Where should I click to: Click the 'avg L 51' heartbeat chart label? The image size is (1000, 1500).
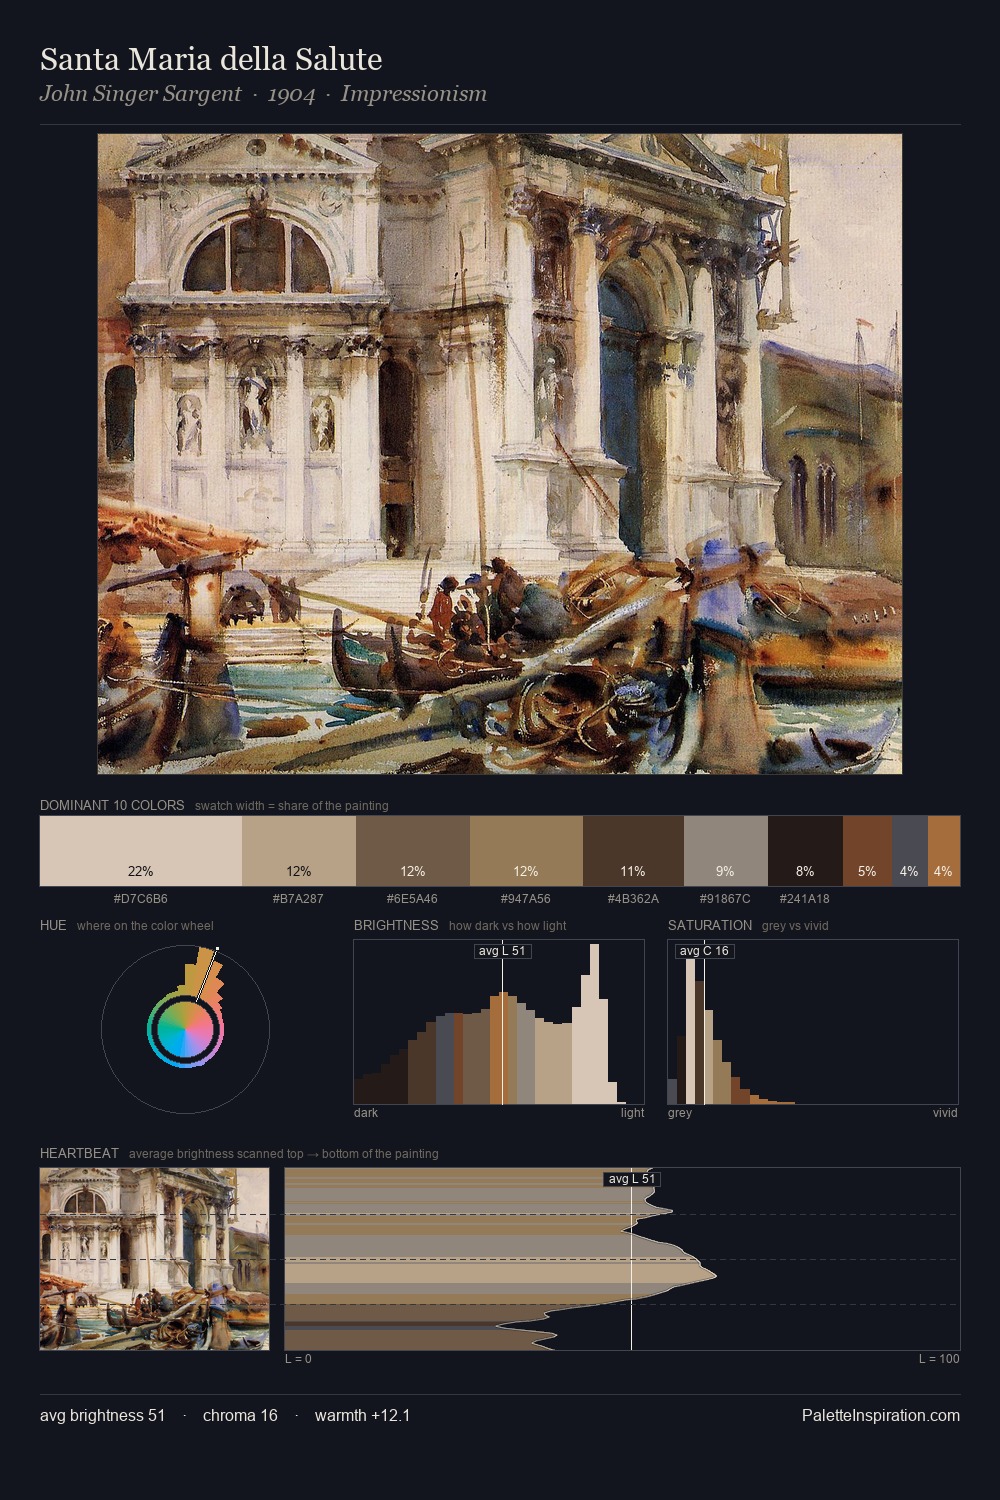pyautogui.click(x=631, y=1179)
